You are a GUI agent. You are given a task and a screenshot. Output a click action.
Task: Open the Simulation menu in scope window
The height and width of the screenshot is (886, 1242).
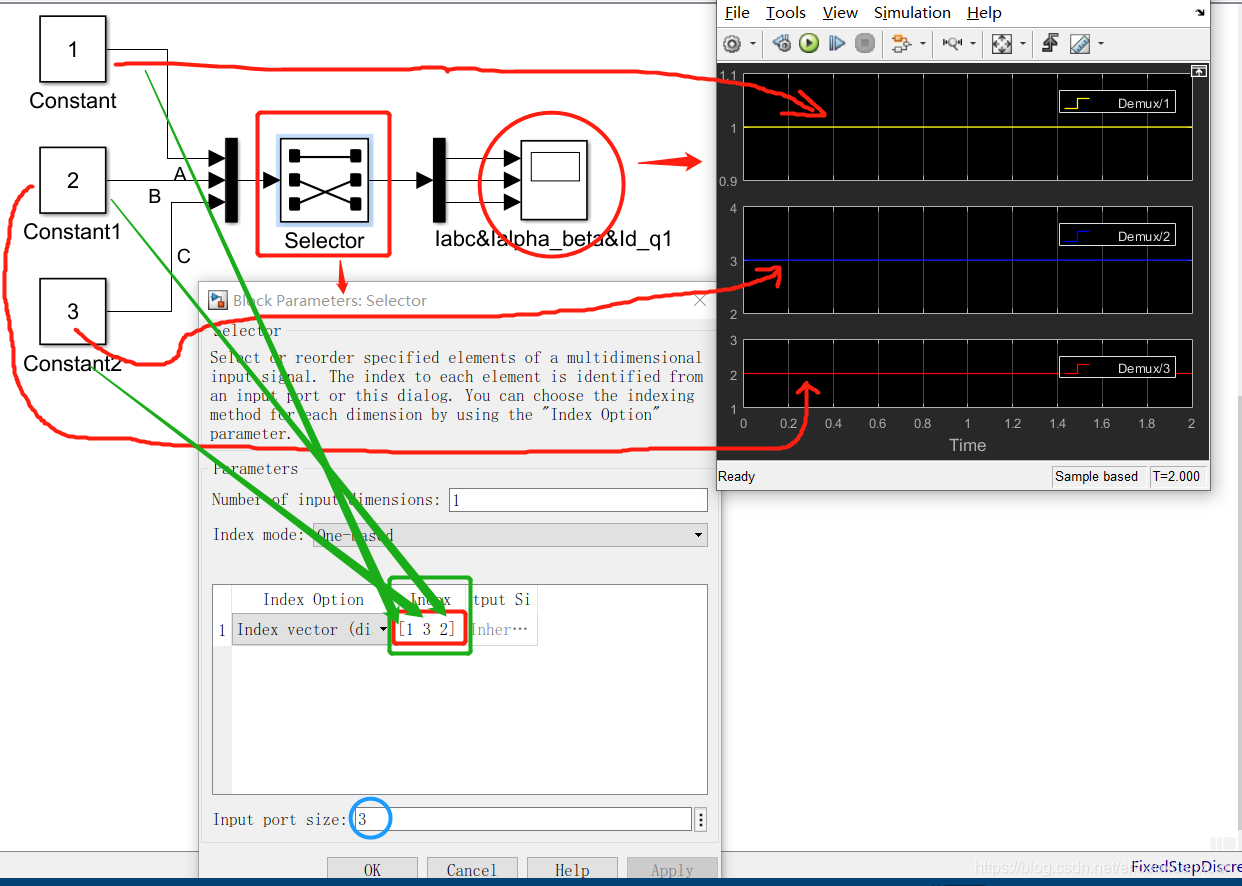(912, 13)
